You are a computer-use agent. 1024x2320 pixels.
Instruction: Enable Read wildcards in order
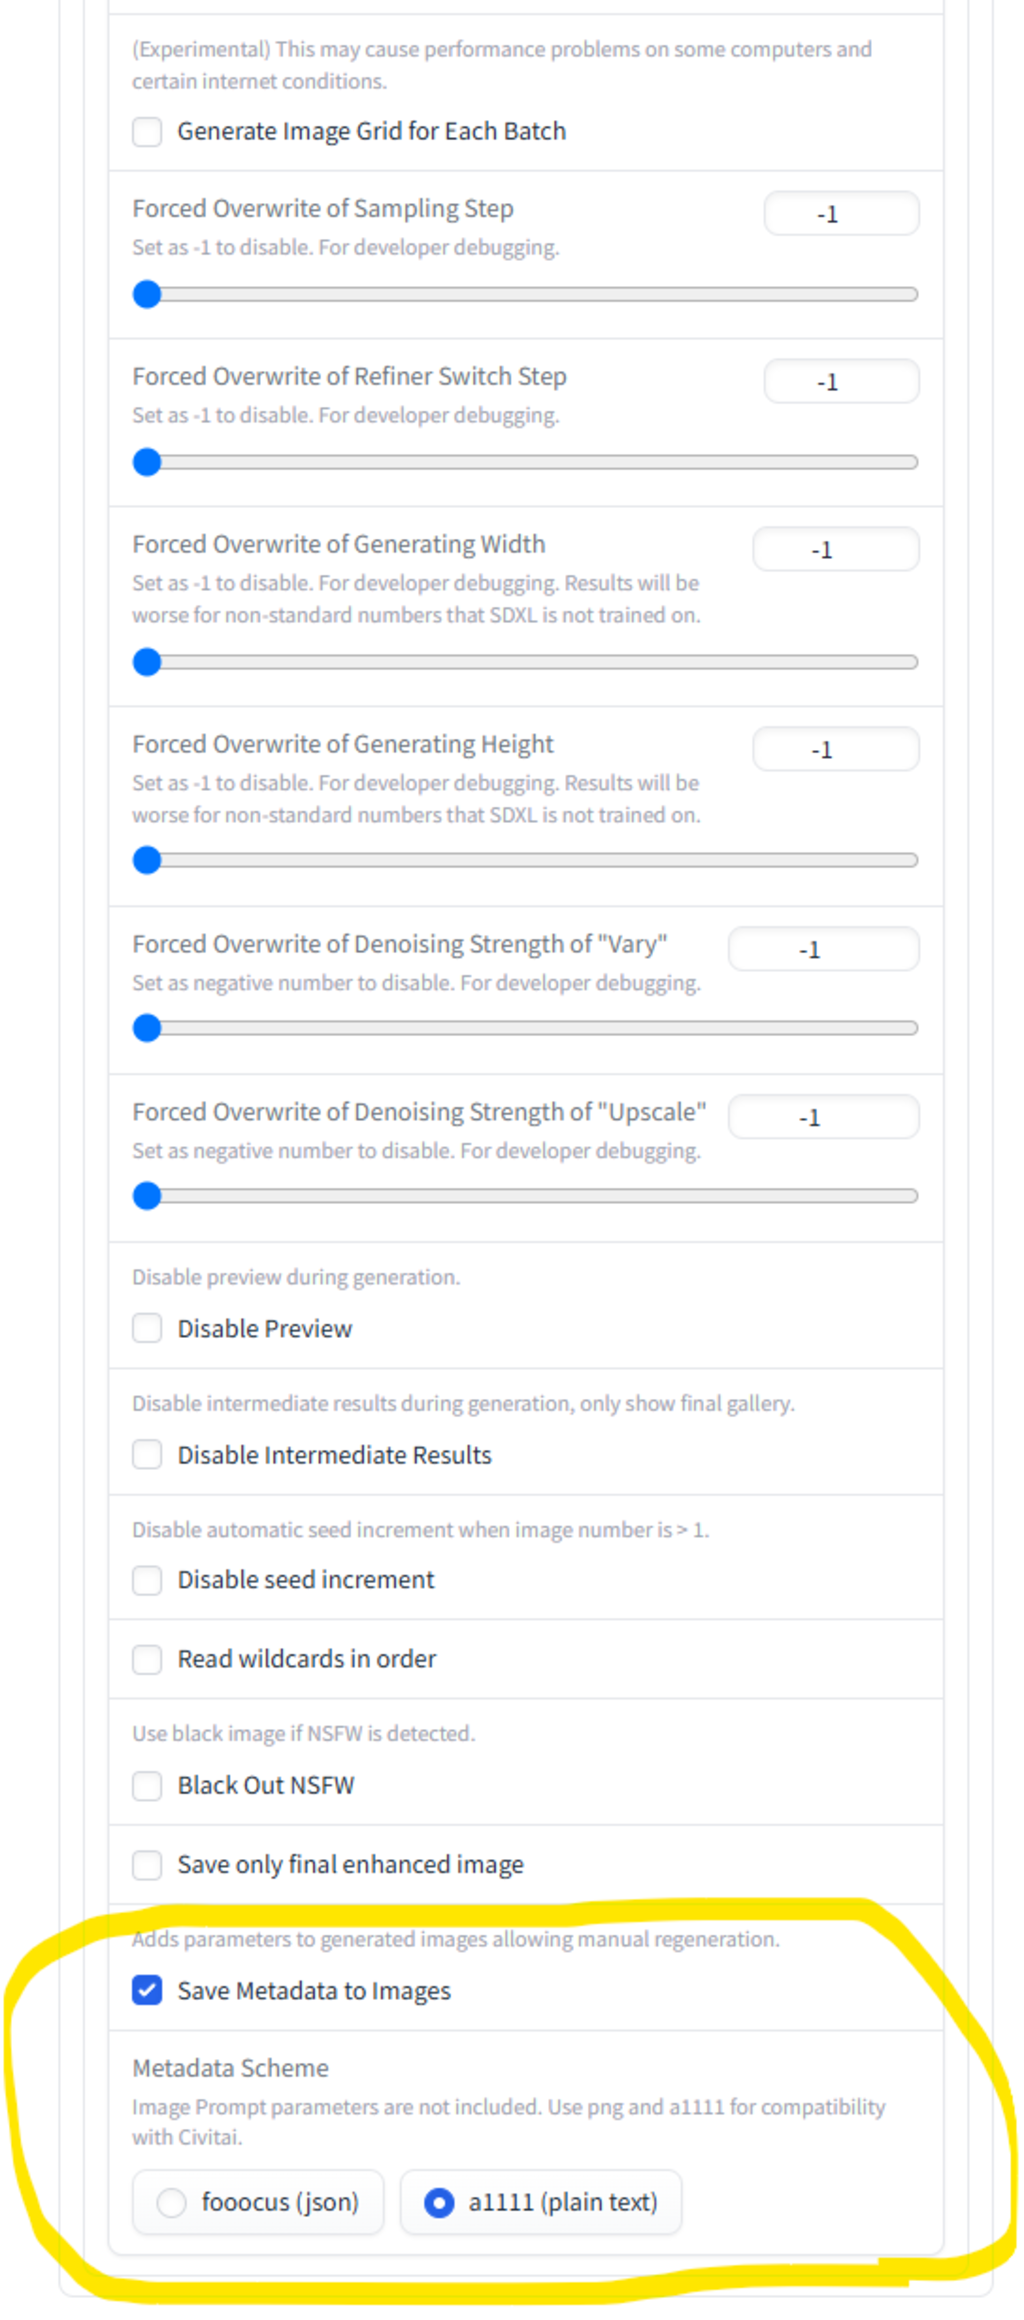tap(147, 1659)
